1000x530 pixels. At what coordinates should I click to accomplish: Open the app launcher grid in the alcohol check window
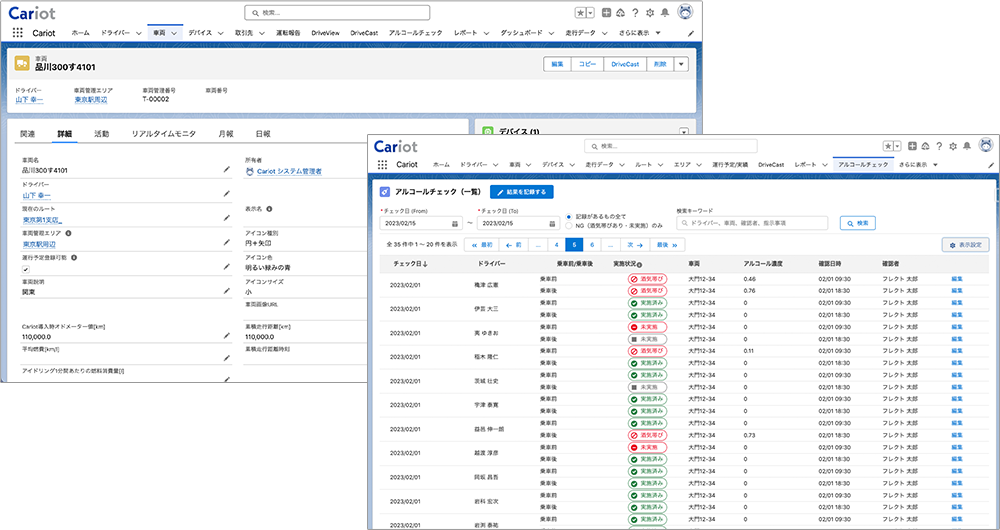tap(383, 165)
